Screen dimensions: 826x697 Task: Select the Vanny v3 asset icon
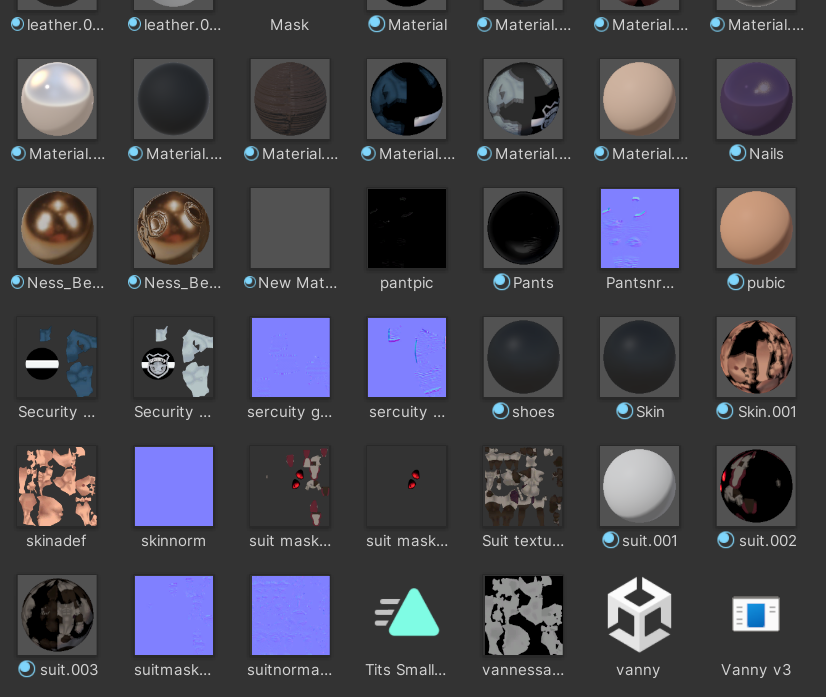(756, 614)
